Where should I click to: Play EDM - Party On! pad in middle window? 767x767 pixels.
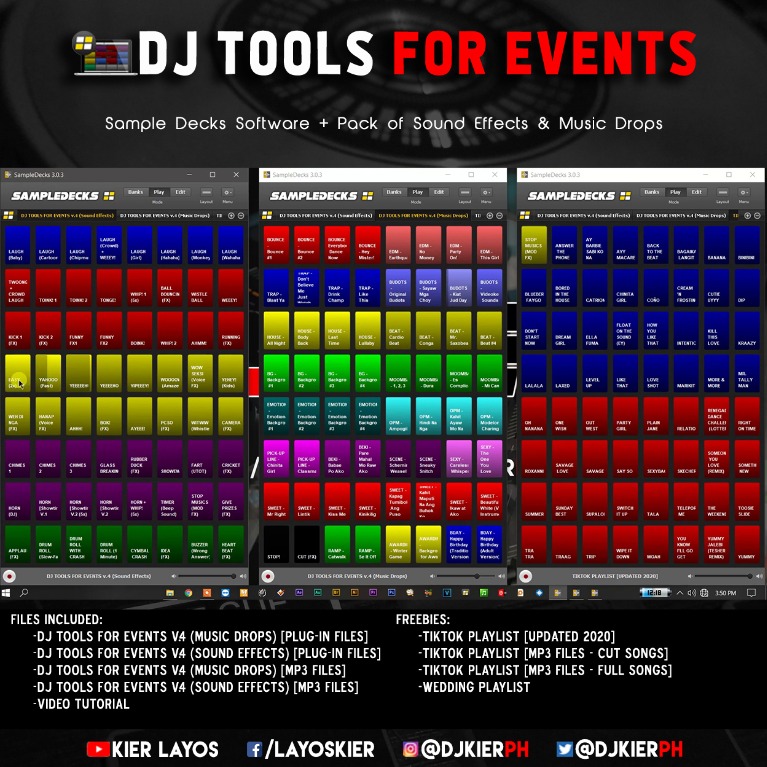click(x=459, y=245)
